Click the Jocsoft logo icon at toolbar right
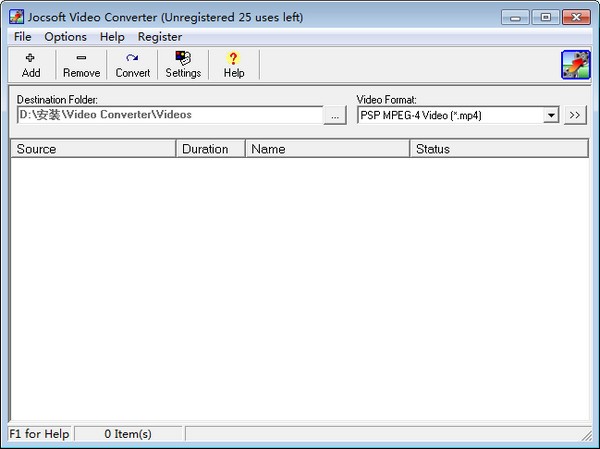 click(575, 64)
